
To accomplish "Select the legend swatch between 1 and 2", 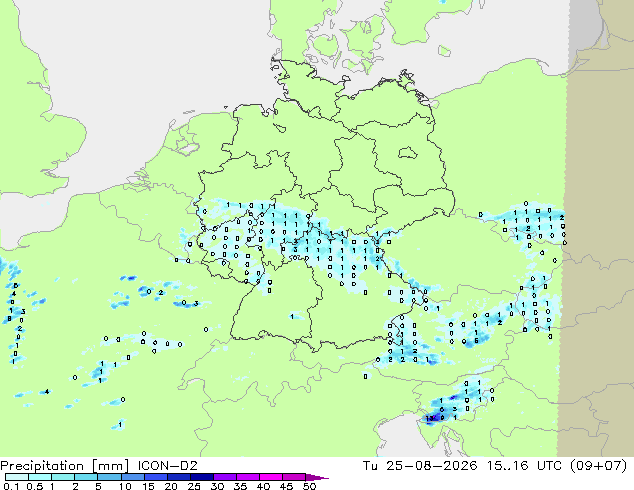I will (63, 477).
